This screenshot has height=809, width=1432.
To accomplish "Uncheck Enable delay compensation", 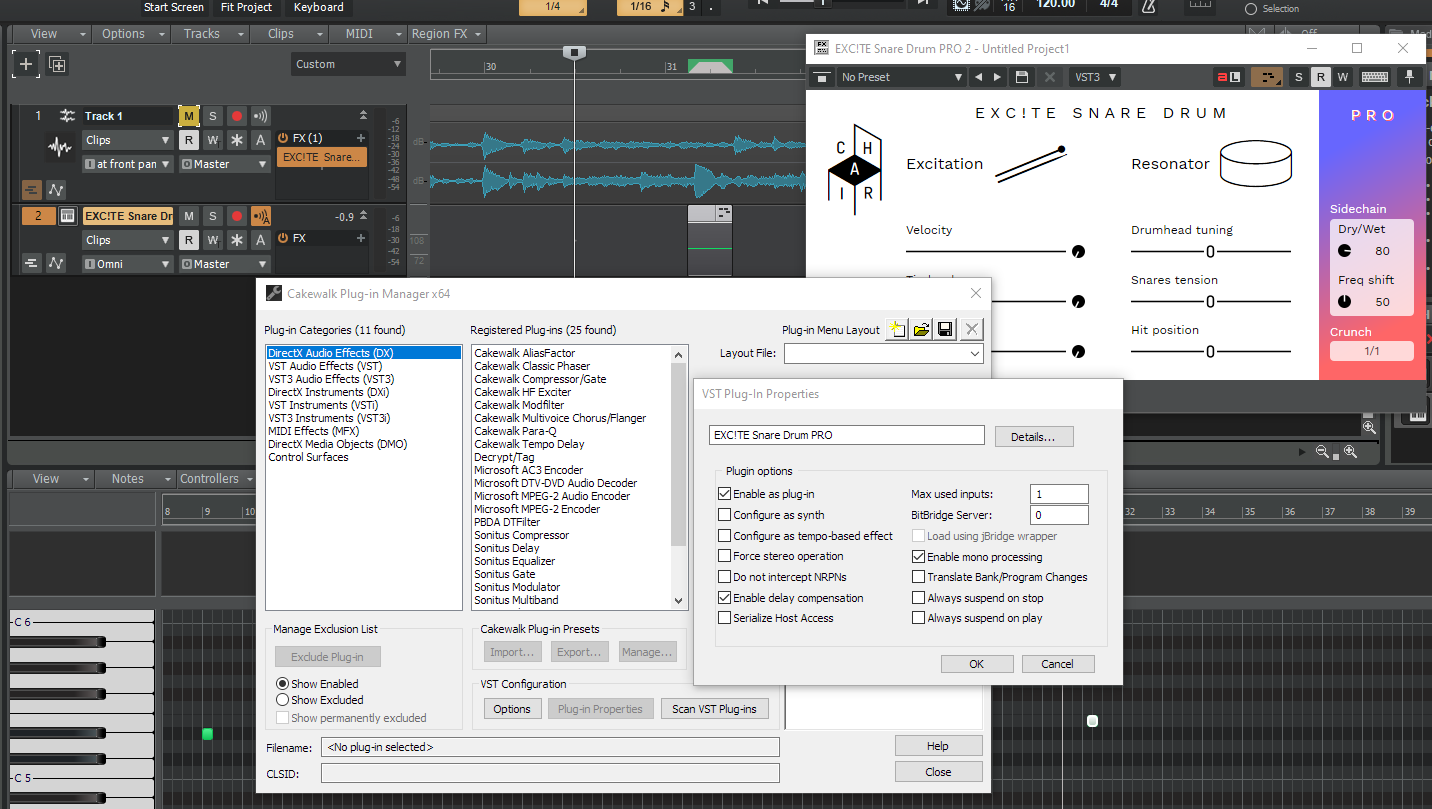I will pyautogui.click(x=725, y=598).
